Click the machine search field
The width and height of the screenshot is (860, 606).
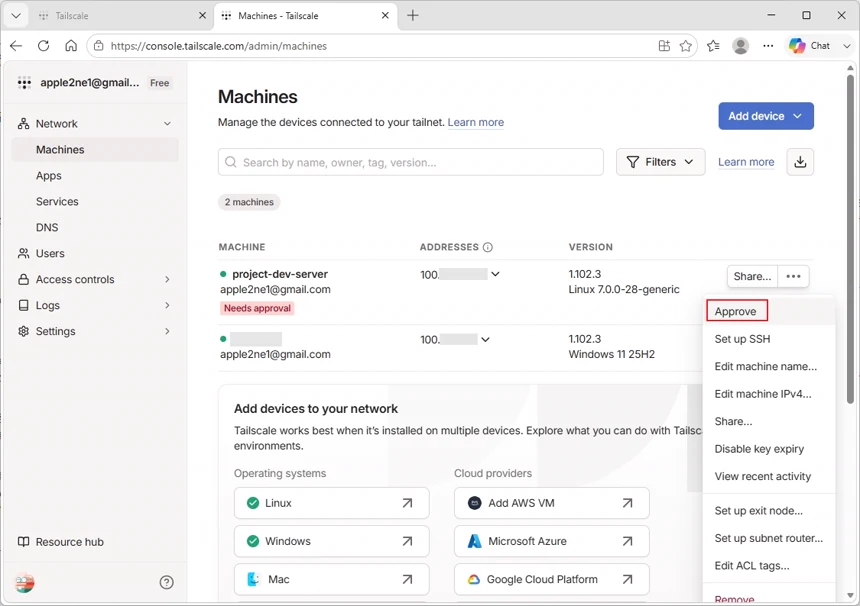pyautogui.click(x=411, y=162)
